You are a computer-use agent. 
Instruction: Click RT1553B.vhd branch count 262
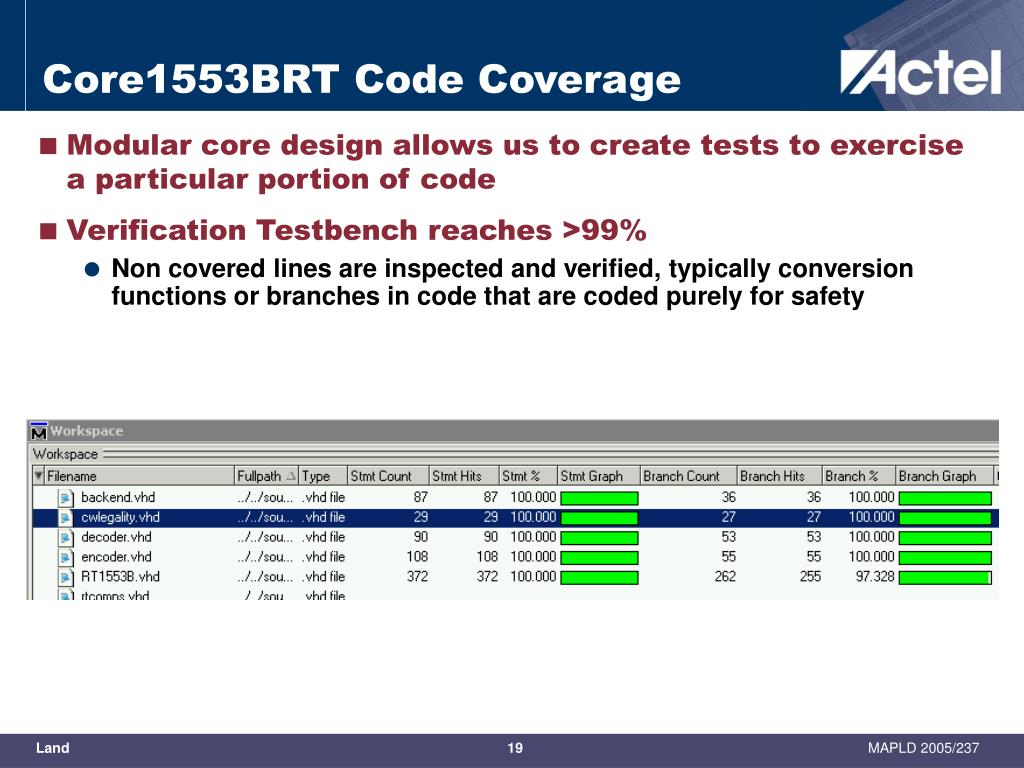coord(725,577)
